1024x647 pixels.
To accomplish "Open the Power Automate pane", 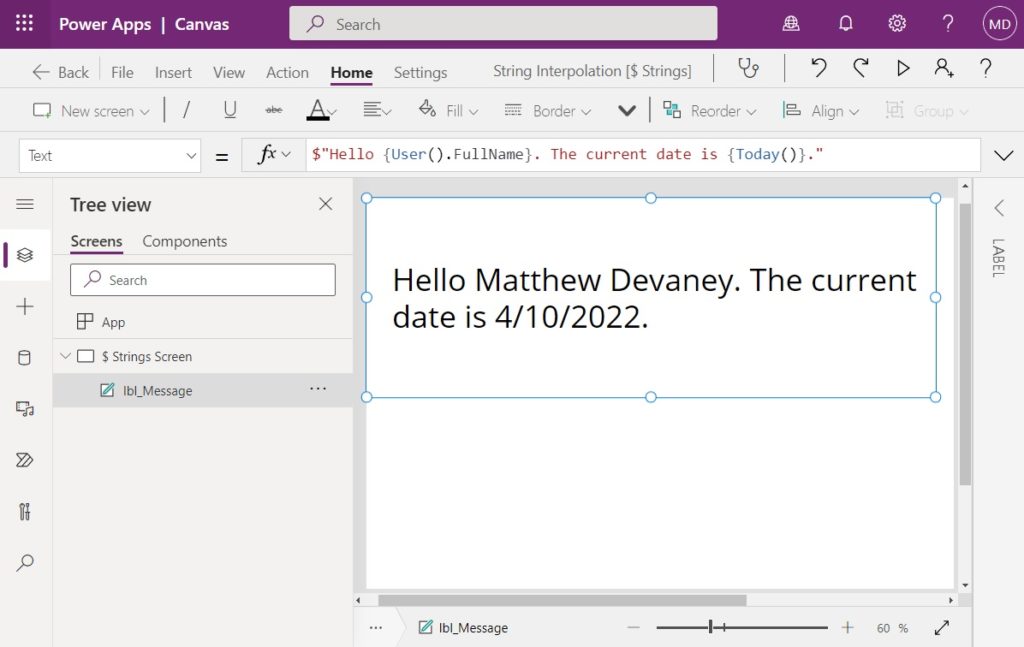I will point(25,460).
